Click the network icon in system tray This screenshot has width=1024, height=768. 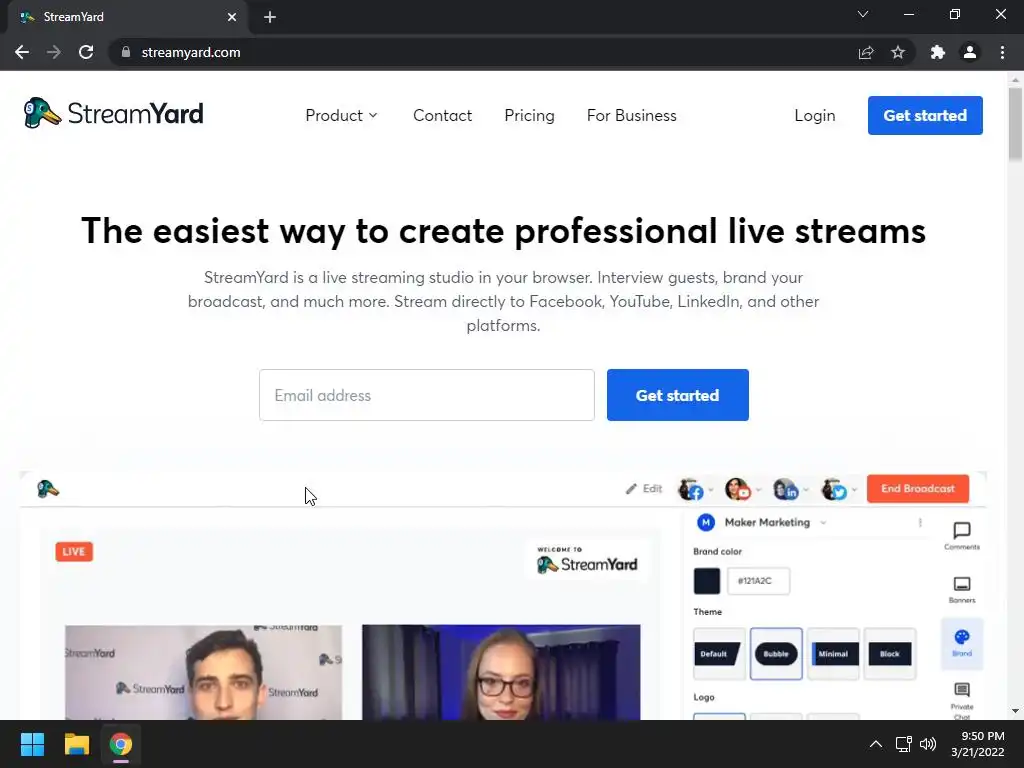point(903,744)
